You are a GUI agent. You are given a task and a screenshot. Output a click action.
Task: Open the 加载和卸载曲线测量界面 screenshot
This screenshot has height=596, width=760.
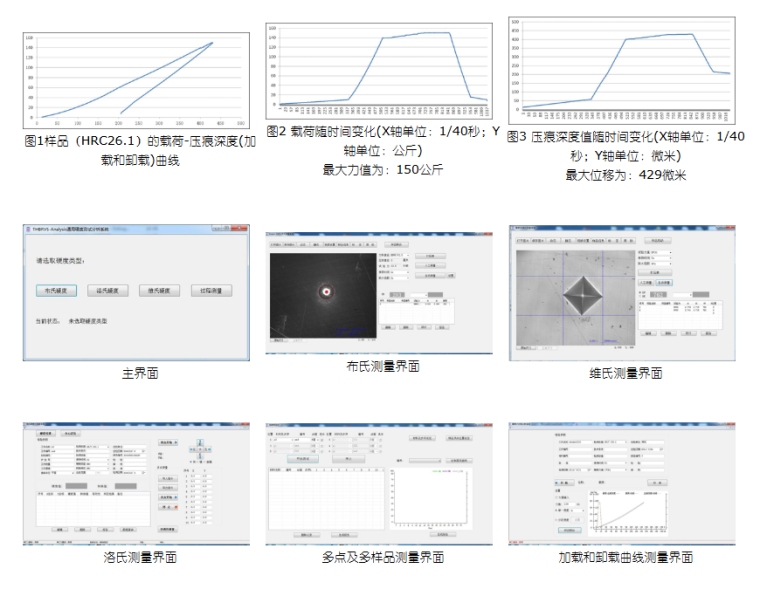(623, 482)
